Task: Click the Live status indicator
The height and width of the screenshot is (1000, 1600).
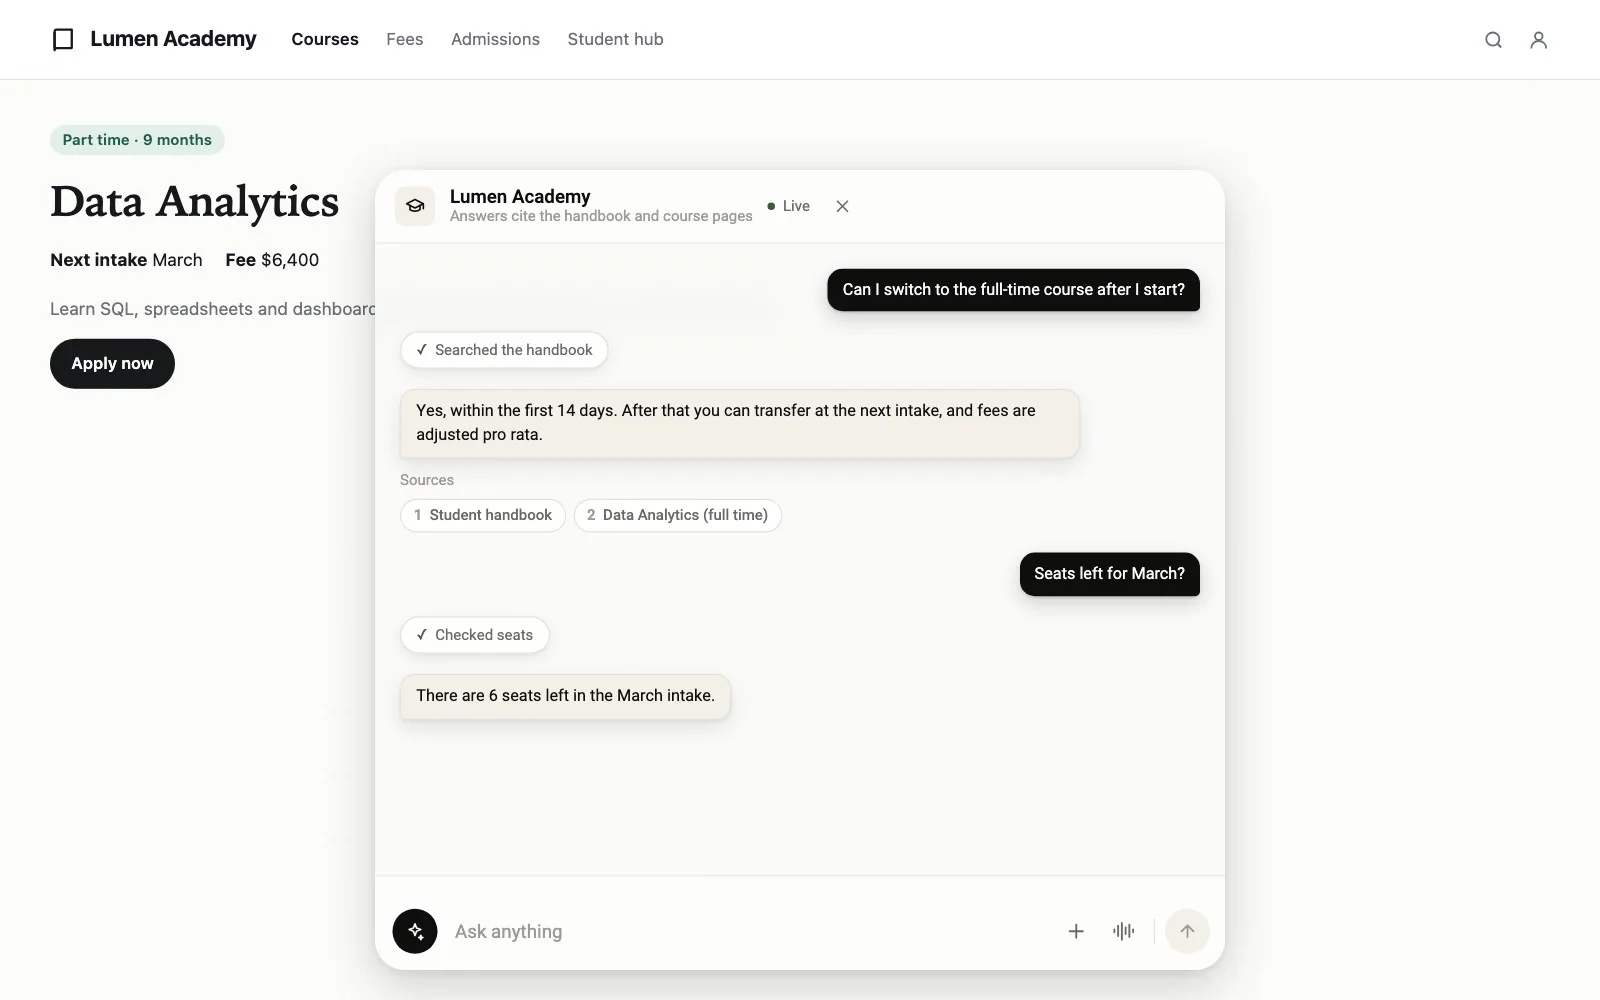Action: [788, 206]
